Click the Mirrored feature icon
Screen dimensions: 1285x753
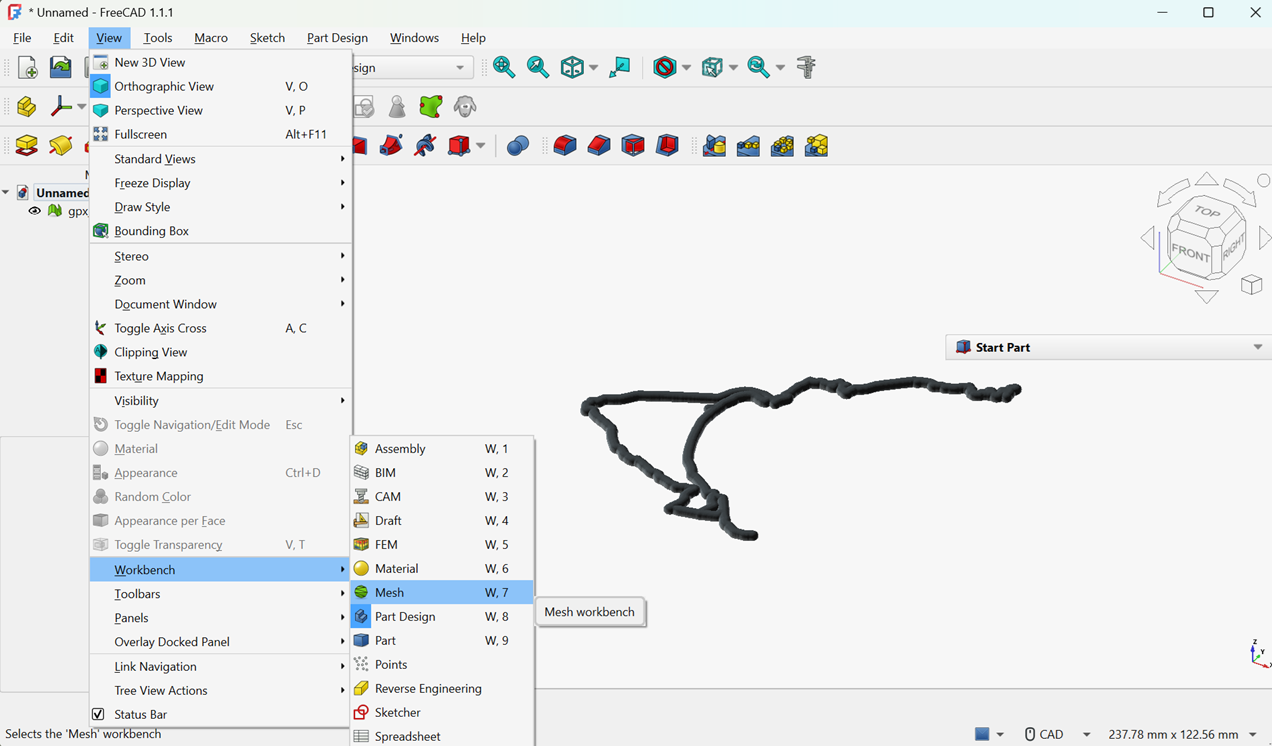click(x=714, y=146)
